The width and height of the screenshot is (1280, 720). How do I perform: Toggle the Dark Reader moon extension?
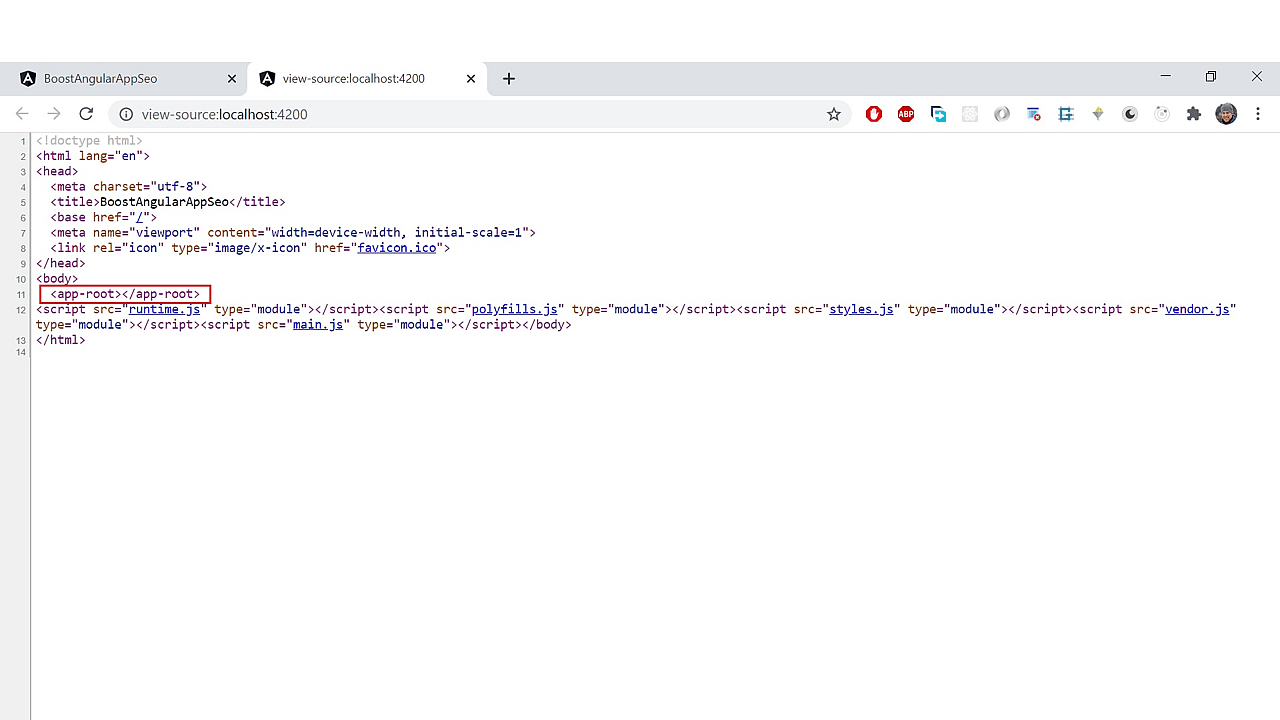1130,114
